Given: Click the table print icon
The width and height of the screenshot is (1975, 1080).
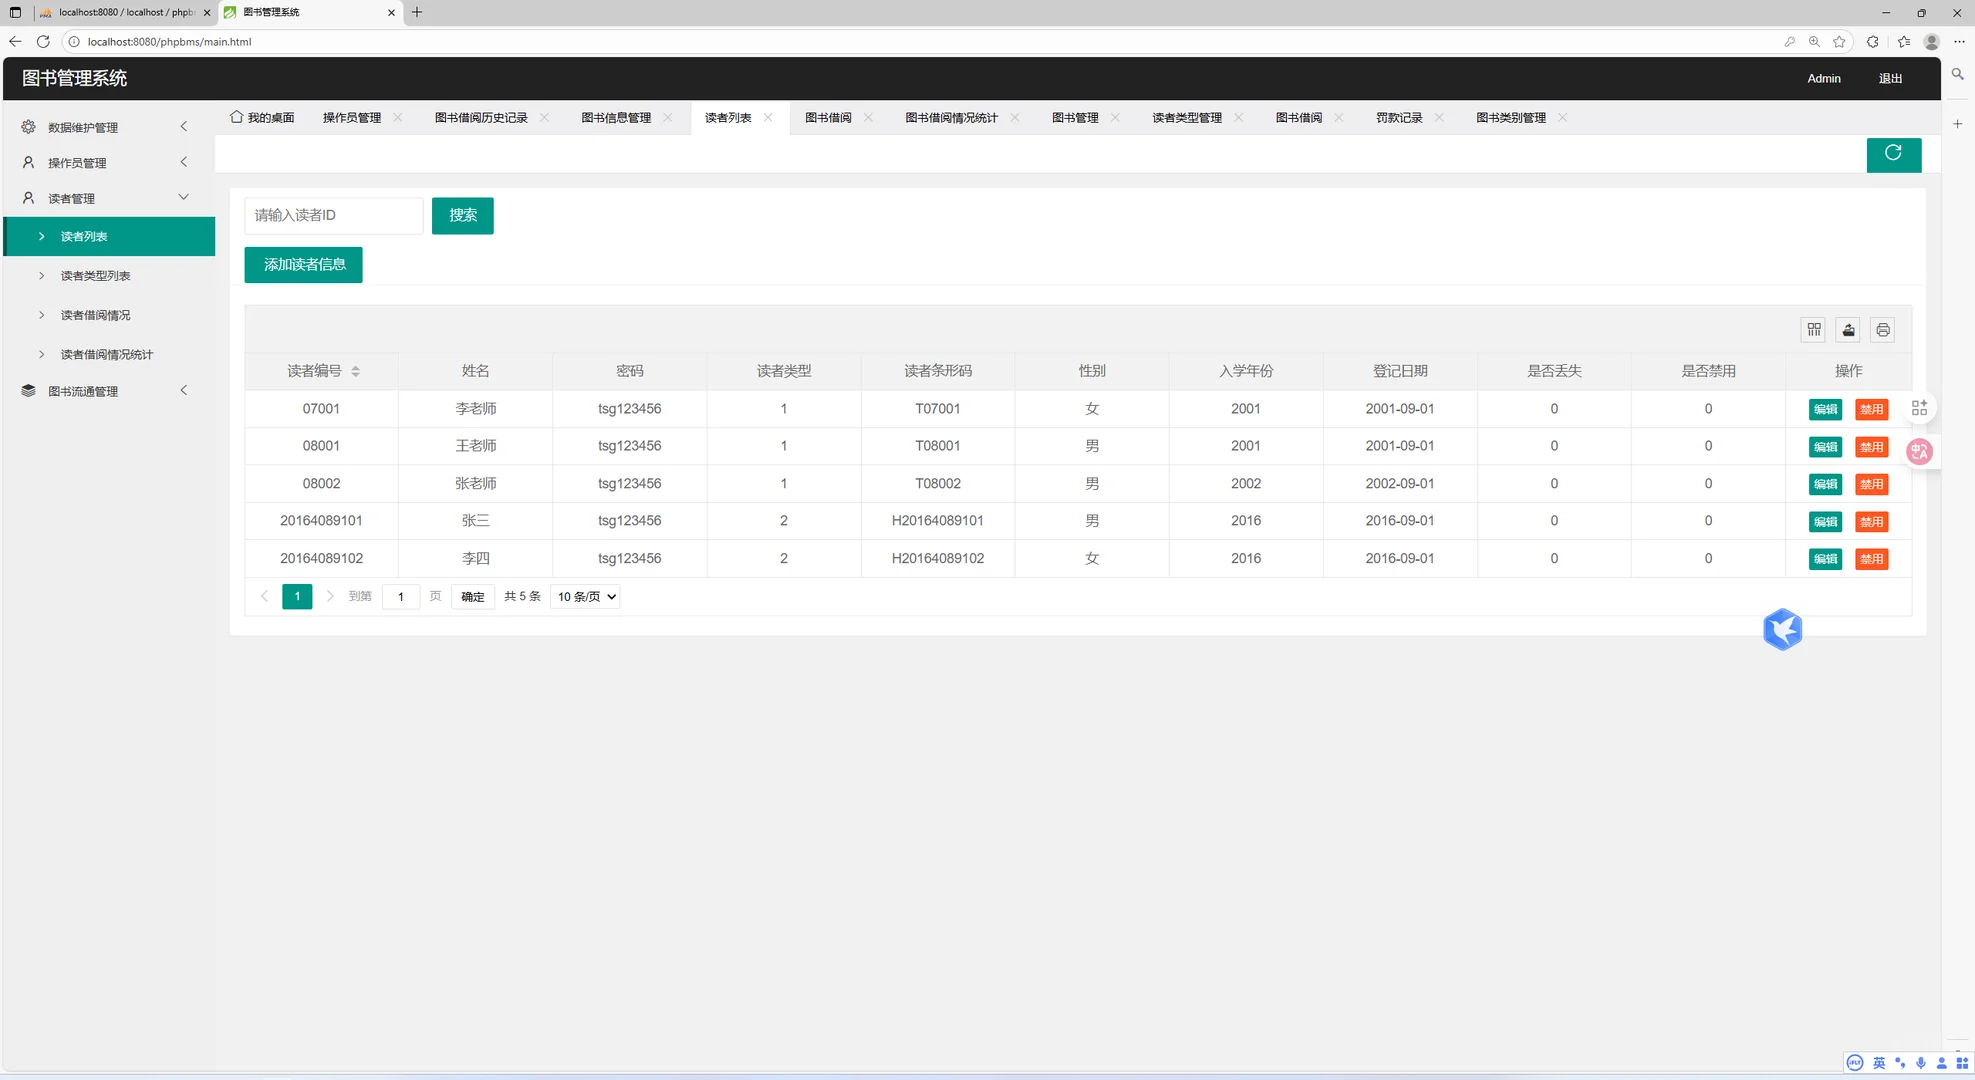Looking at the screenshot, I should (x=1883, y=330).
